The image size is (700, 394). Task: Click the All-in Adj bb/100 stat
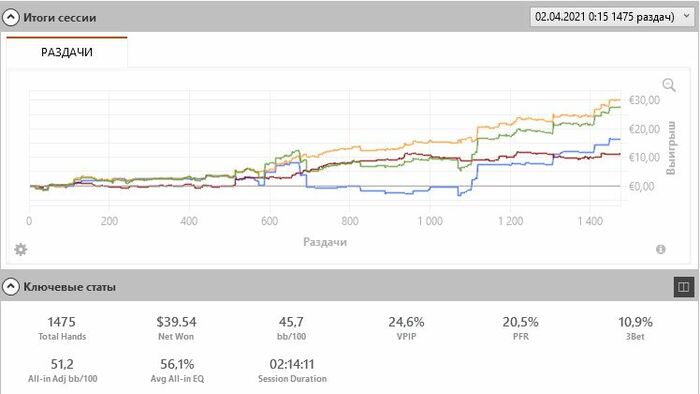(x=62, y=370)
